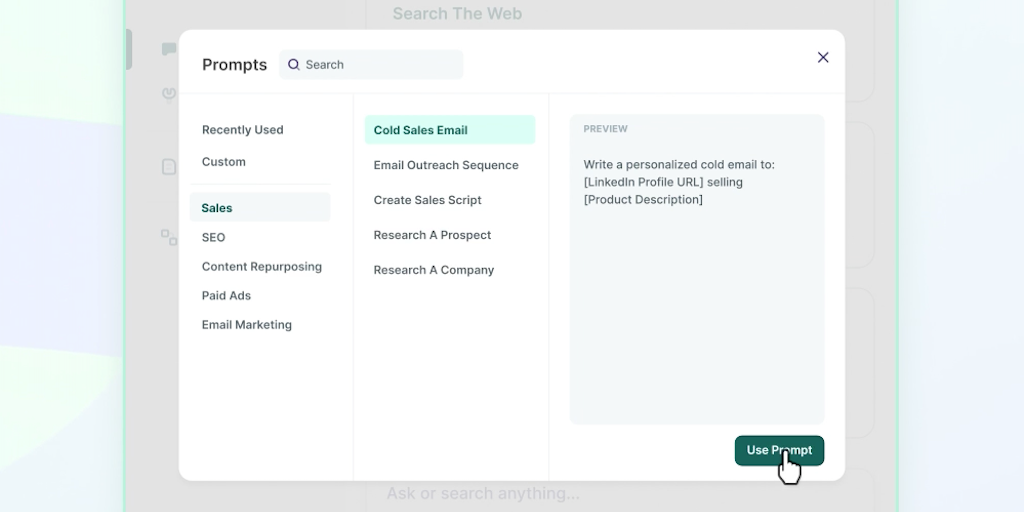
Task: Open the Content Repurposing category
Action: point(262,267)
